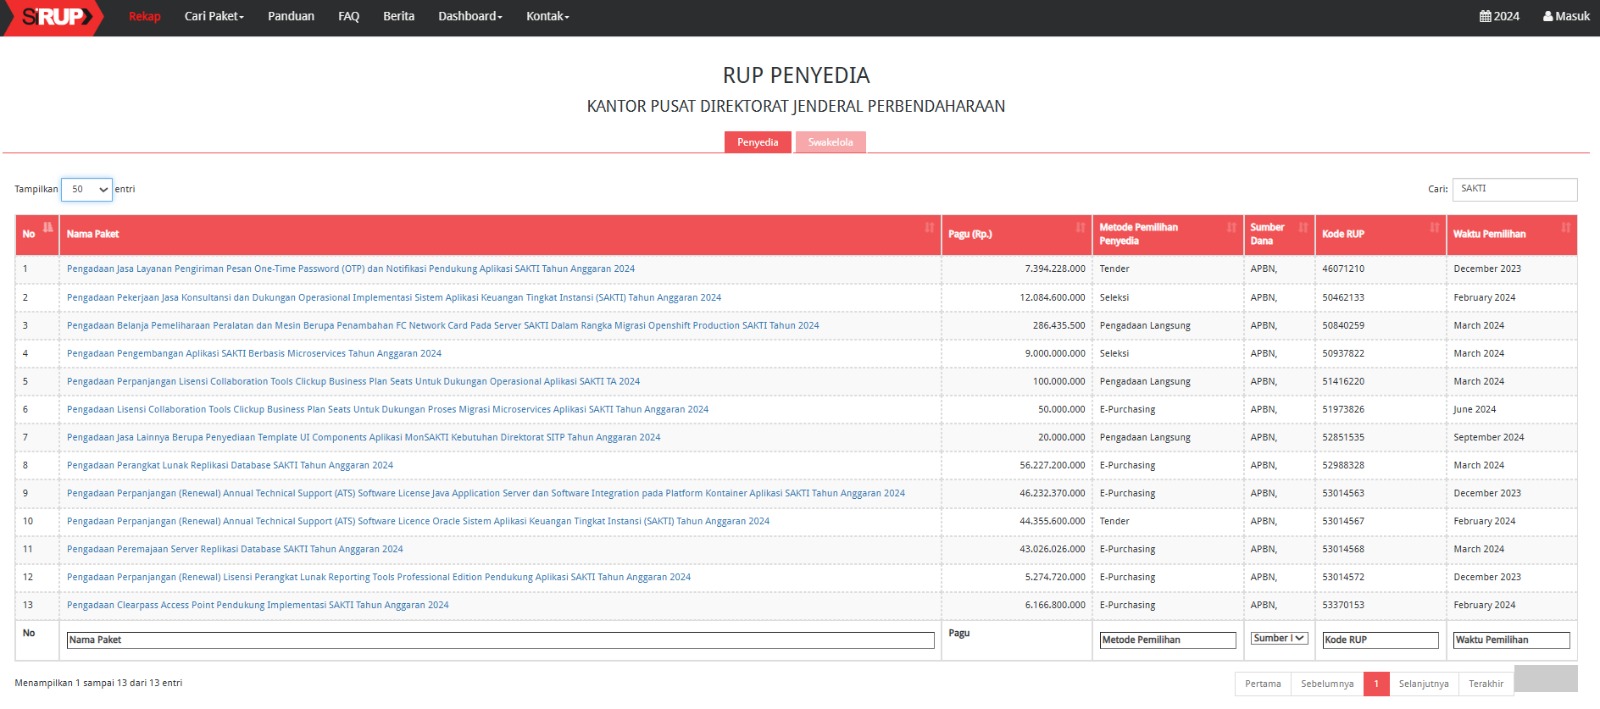The width and height of the screenshot is (1600, 709).
Task: Select page 1 in pagination
Action: 1376,684
